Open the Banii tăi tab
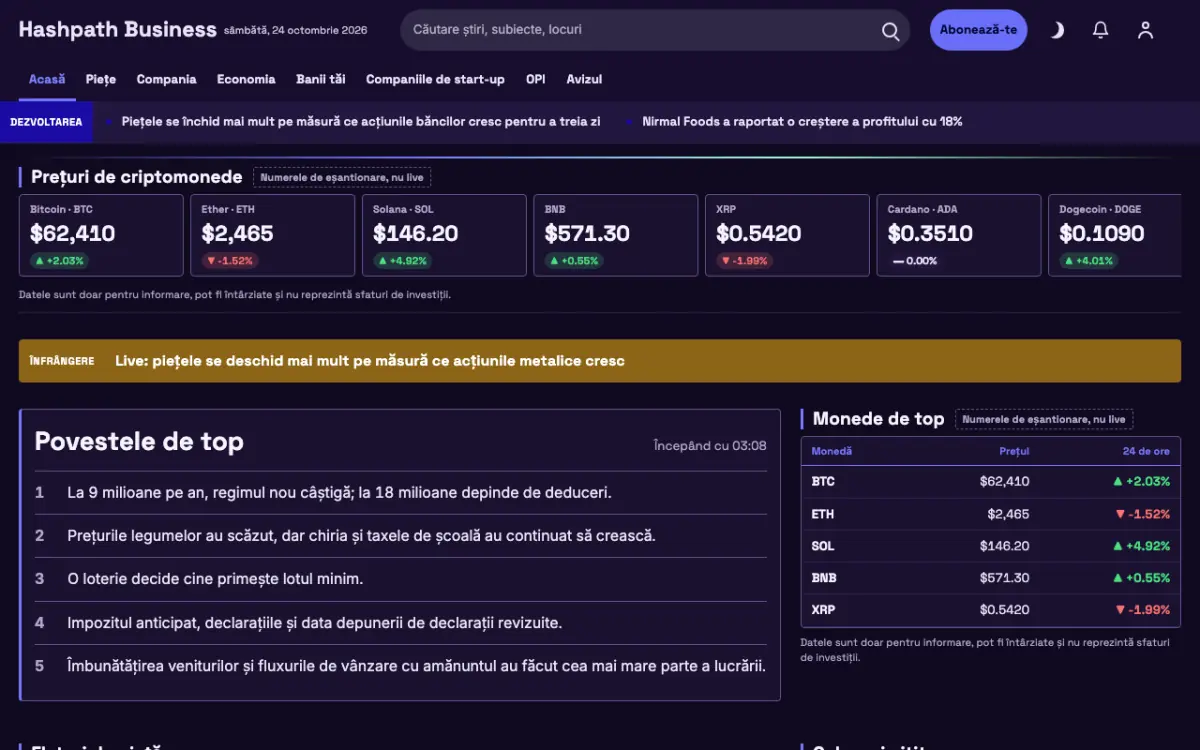Image resolution: width=1200 pixels, height=750 pixels. (x=321, y=80)
